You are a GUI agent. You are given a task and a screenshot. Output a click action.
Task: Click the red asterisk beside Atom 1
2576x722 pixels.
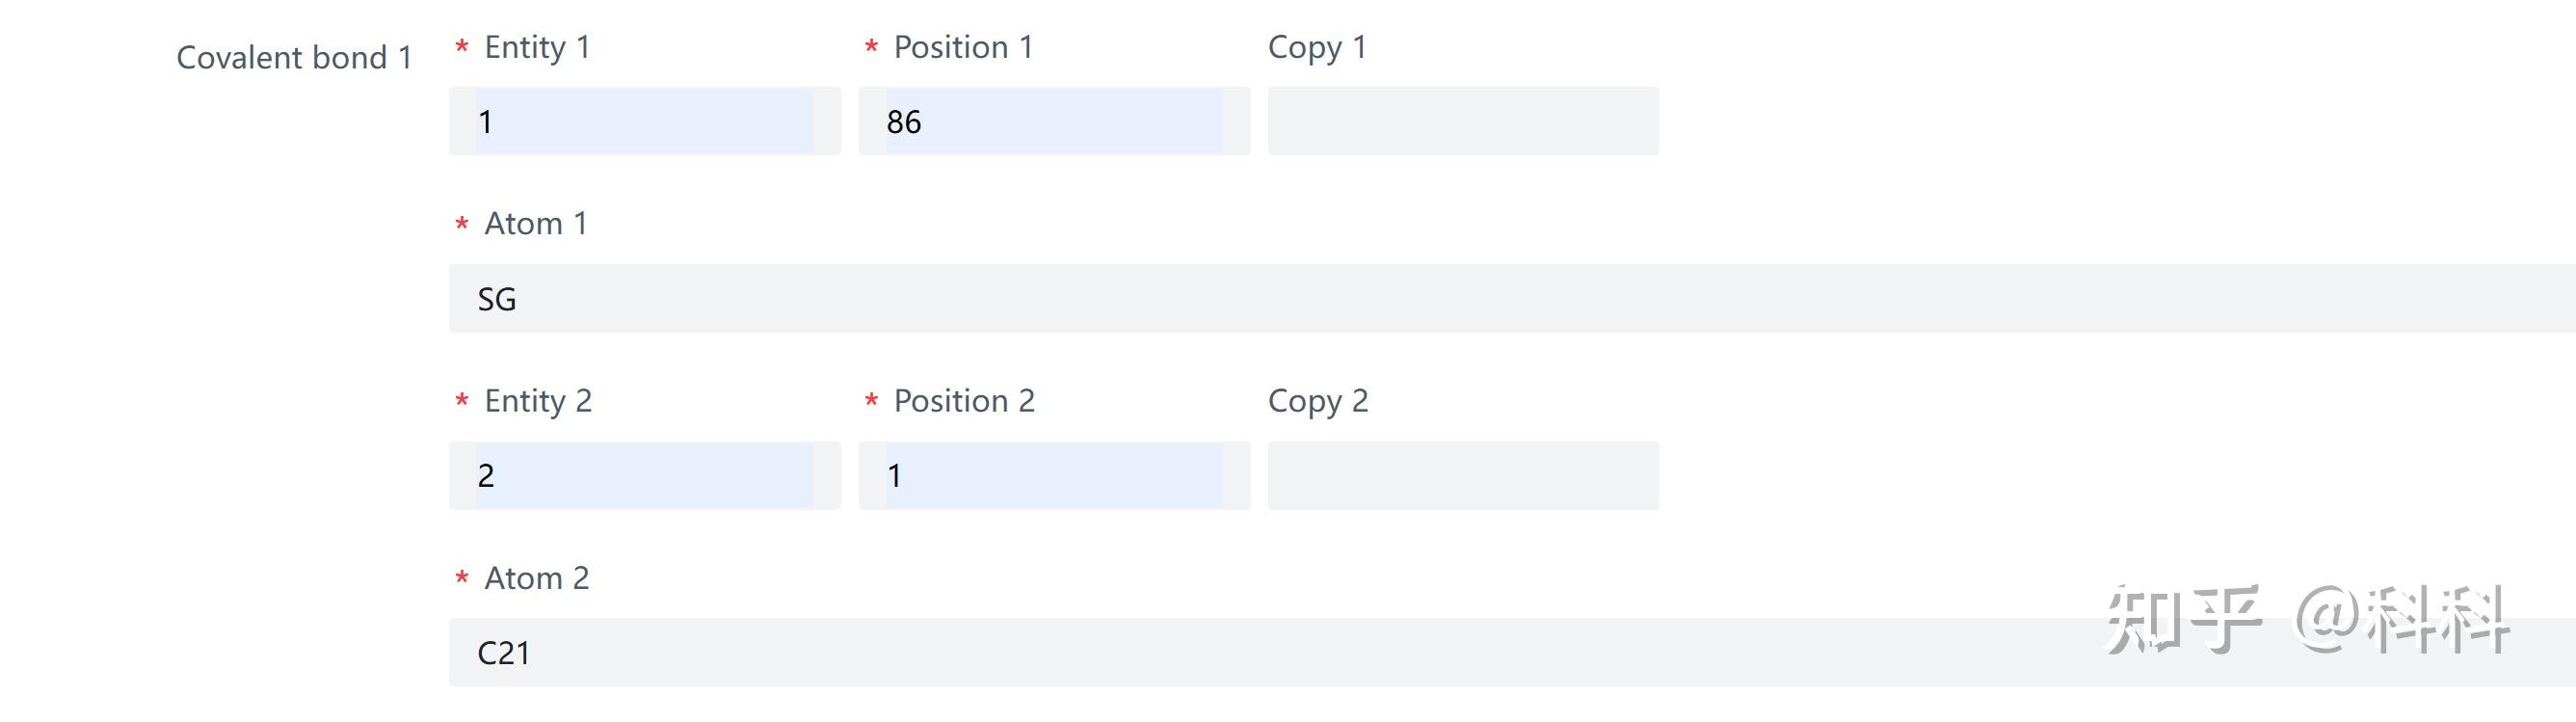point(462,224)
